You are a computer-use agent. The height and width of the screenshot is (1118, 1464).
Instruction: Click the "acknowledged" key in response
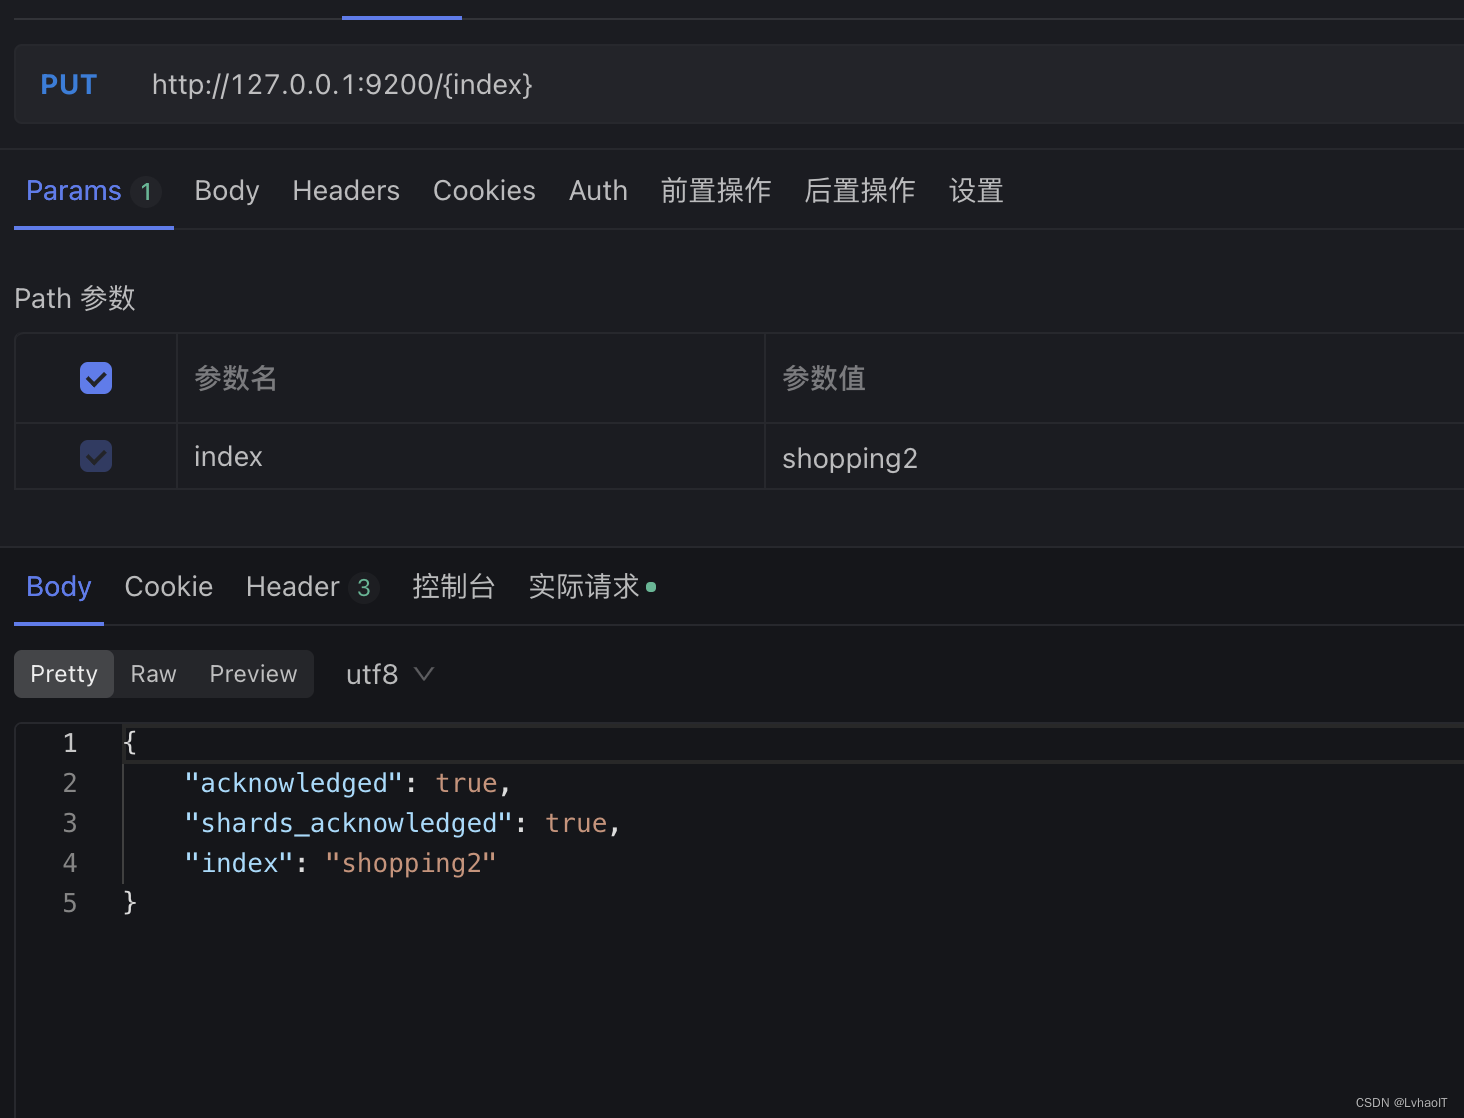pyautogui.click(x=294, y=783)
